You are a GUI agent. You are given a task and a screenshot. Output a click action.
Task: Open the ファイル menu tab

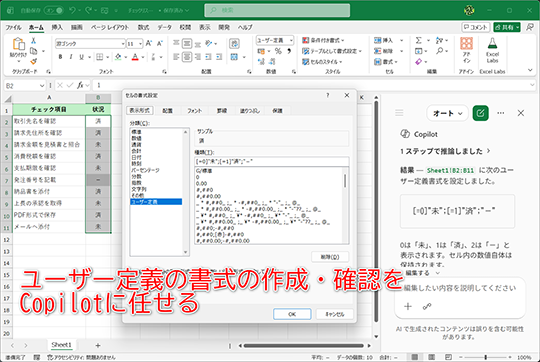coord(13,27)
